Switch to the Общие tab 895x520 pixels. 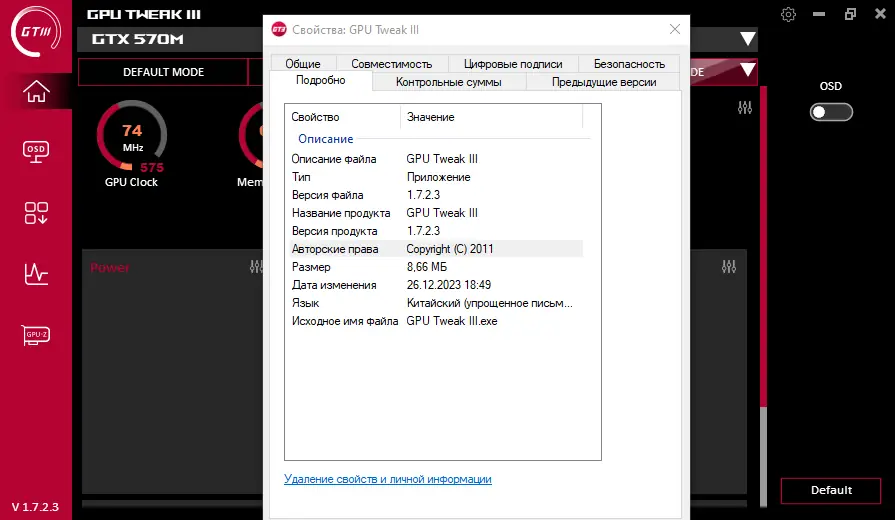click(x=303, y=64)
